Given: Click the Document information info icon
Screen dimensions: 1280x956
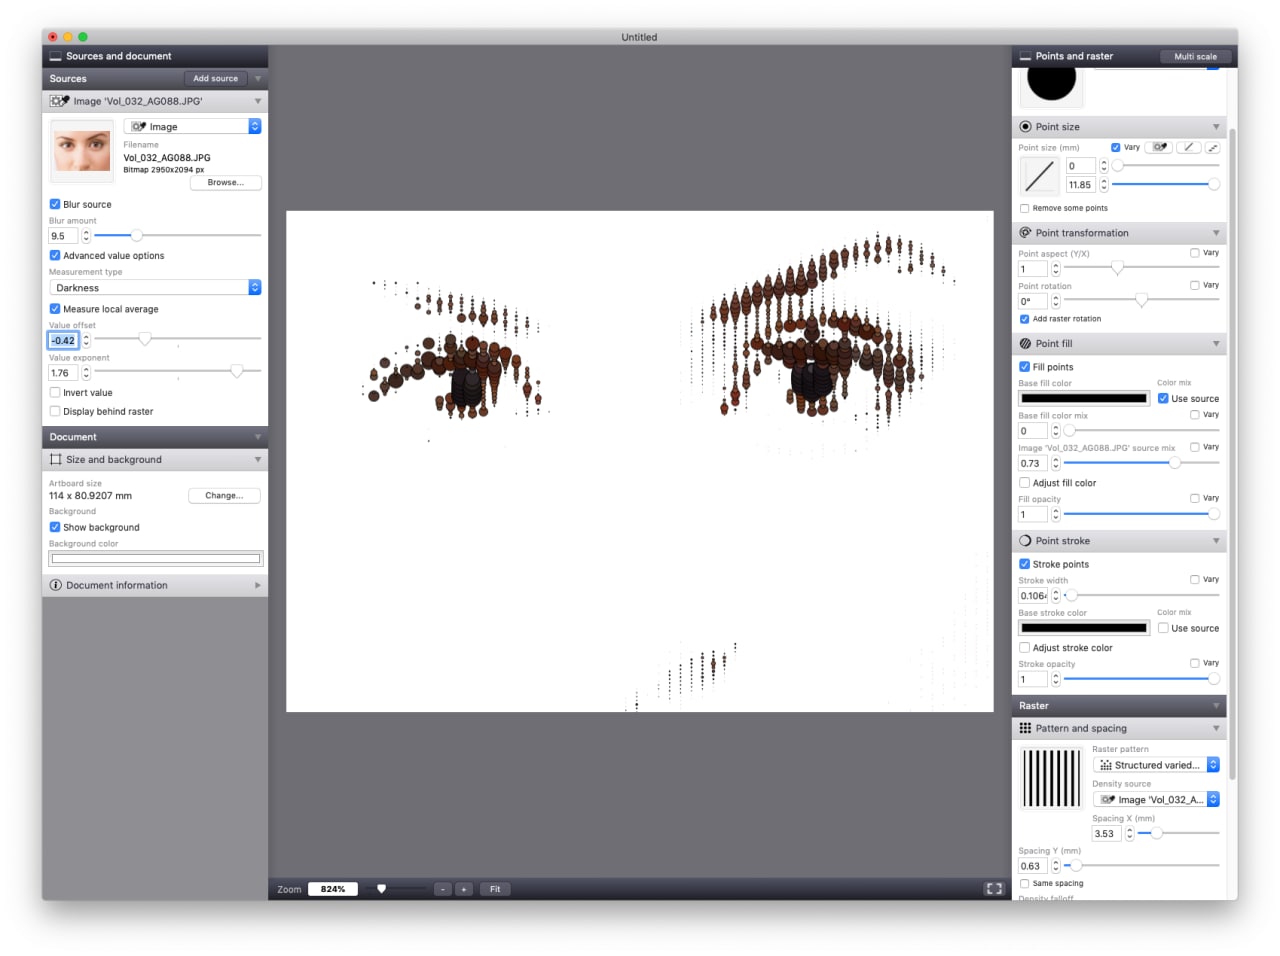Looking at the screenshot, I should pyautogui.click(x=56, y=585).
